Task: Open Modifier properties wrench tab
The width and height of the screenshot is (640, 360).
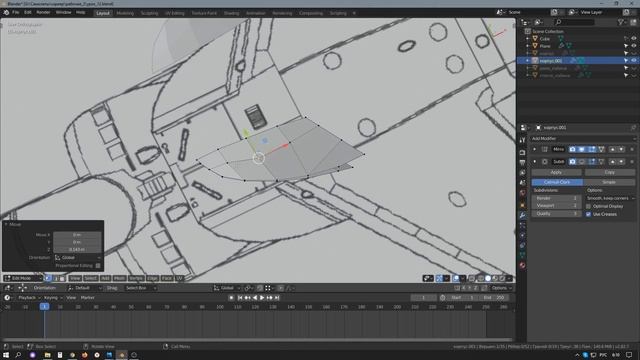Action: (x=522, y=215)
